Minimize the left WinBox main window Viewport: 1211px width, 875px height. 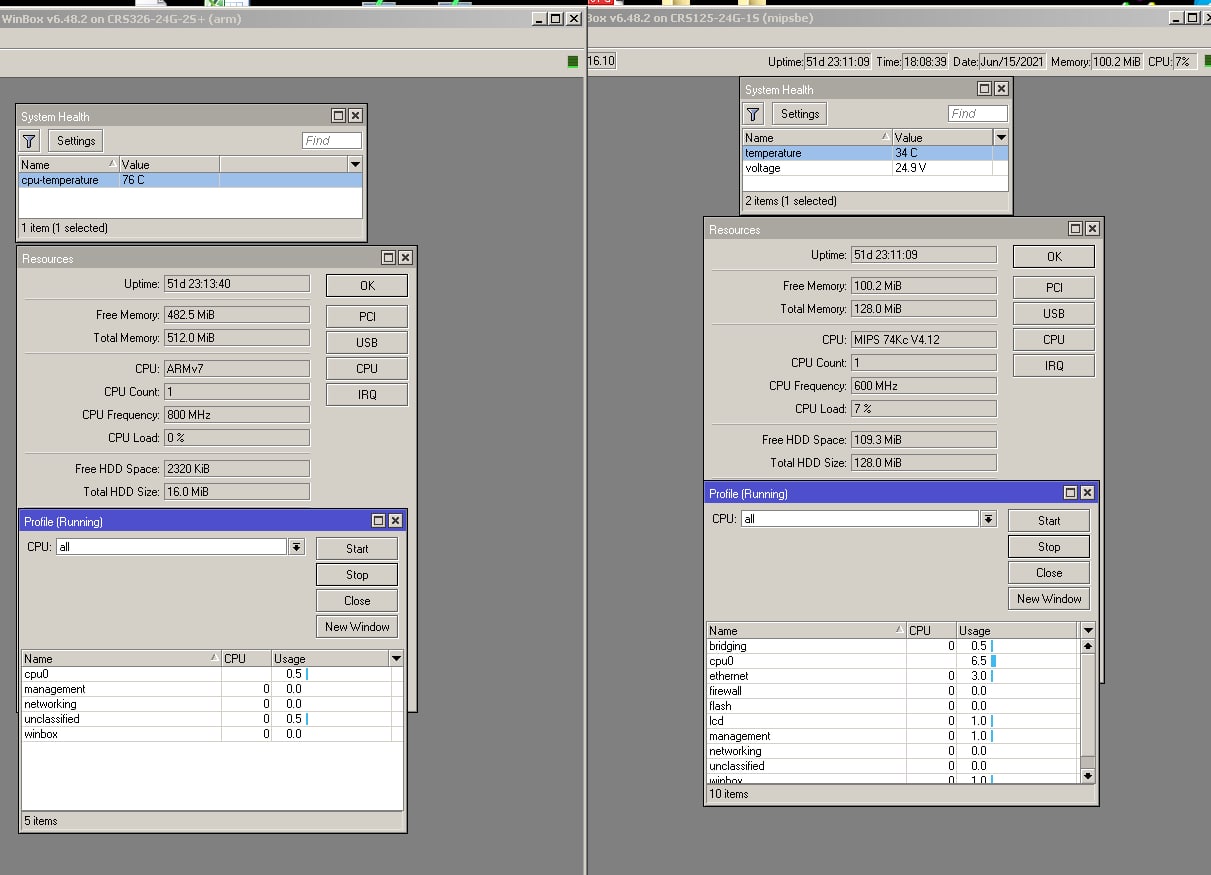tap(539, 18)
